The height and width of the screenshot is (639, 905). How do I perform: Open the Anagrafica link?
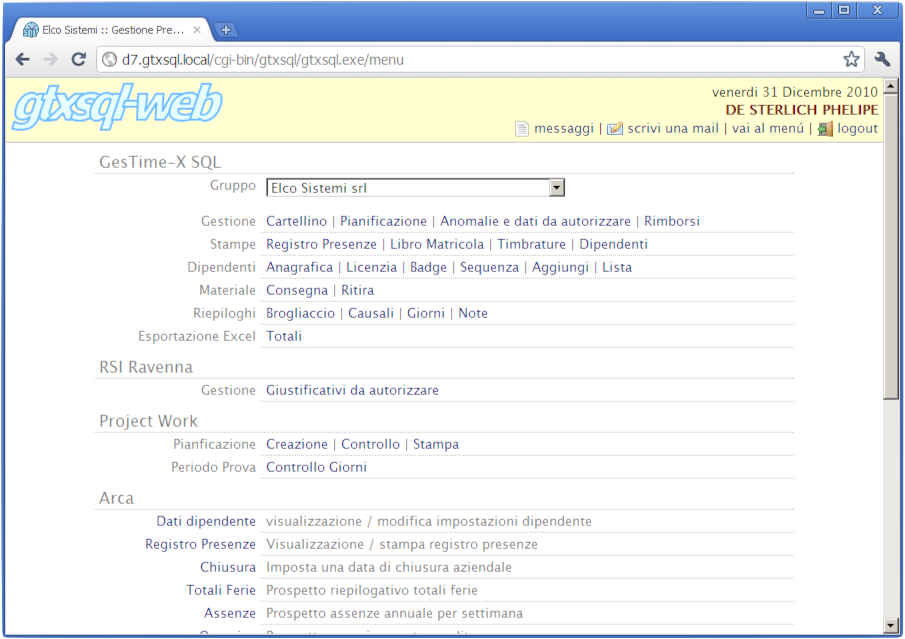[x=300, y=267]
